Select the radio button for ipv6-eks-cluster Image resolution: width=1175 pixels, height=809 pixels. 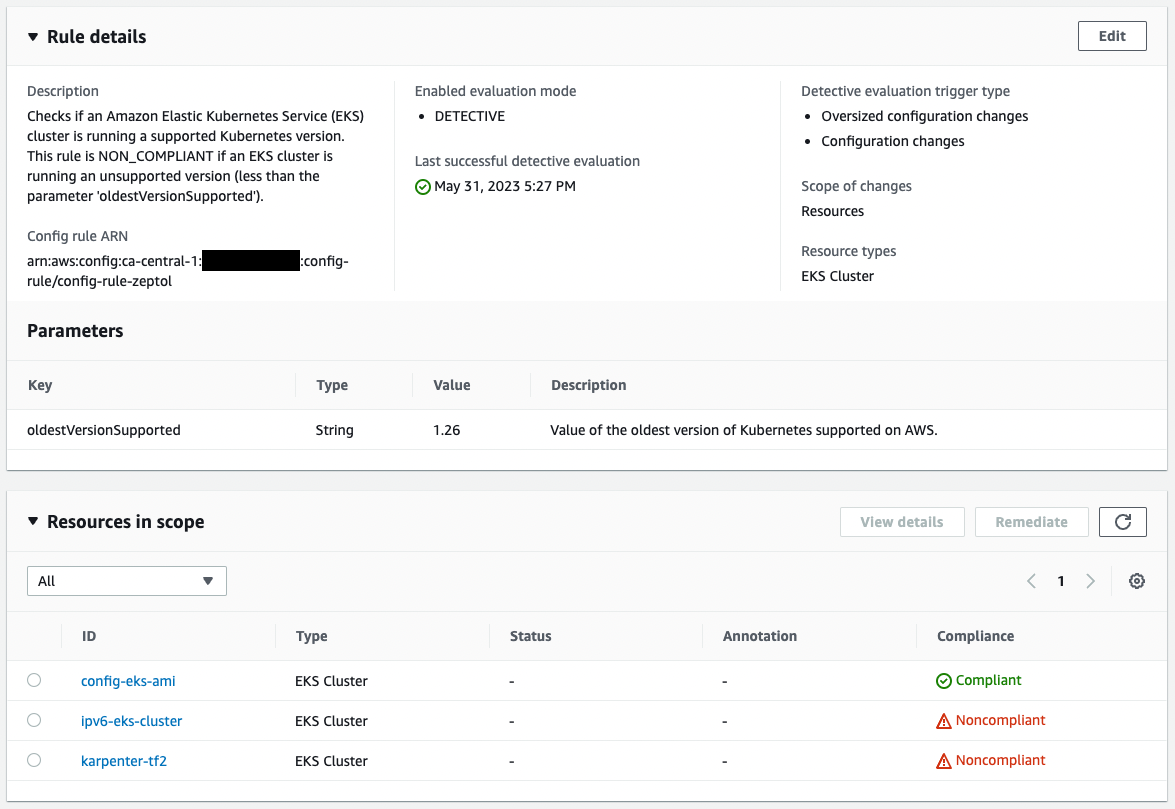34,720
